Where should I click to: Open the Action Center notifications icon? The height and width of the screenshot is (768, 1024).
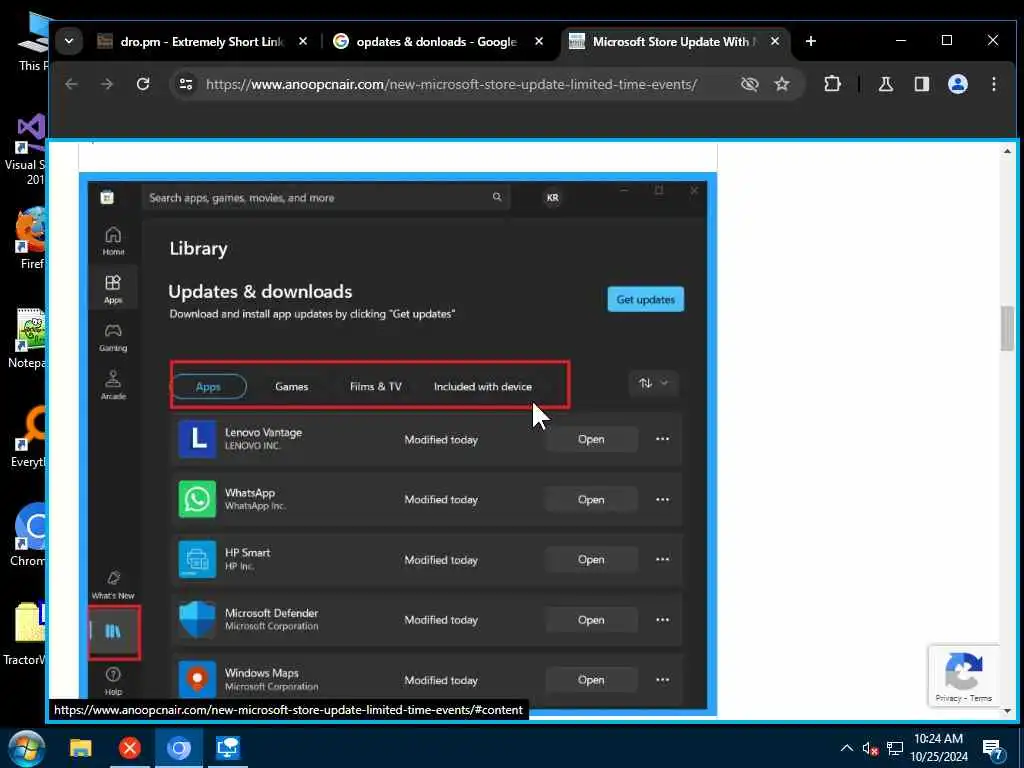click(x=993, y=749)
